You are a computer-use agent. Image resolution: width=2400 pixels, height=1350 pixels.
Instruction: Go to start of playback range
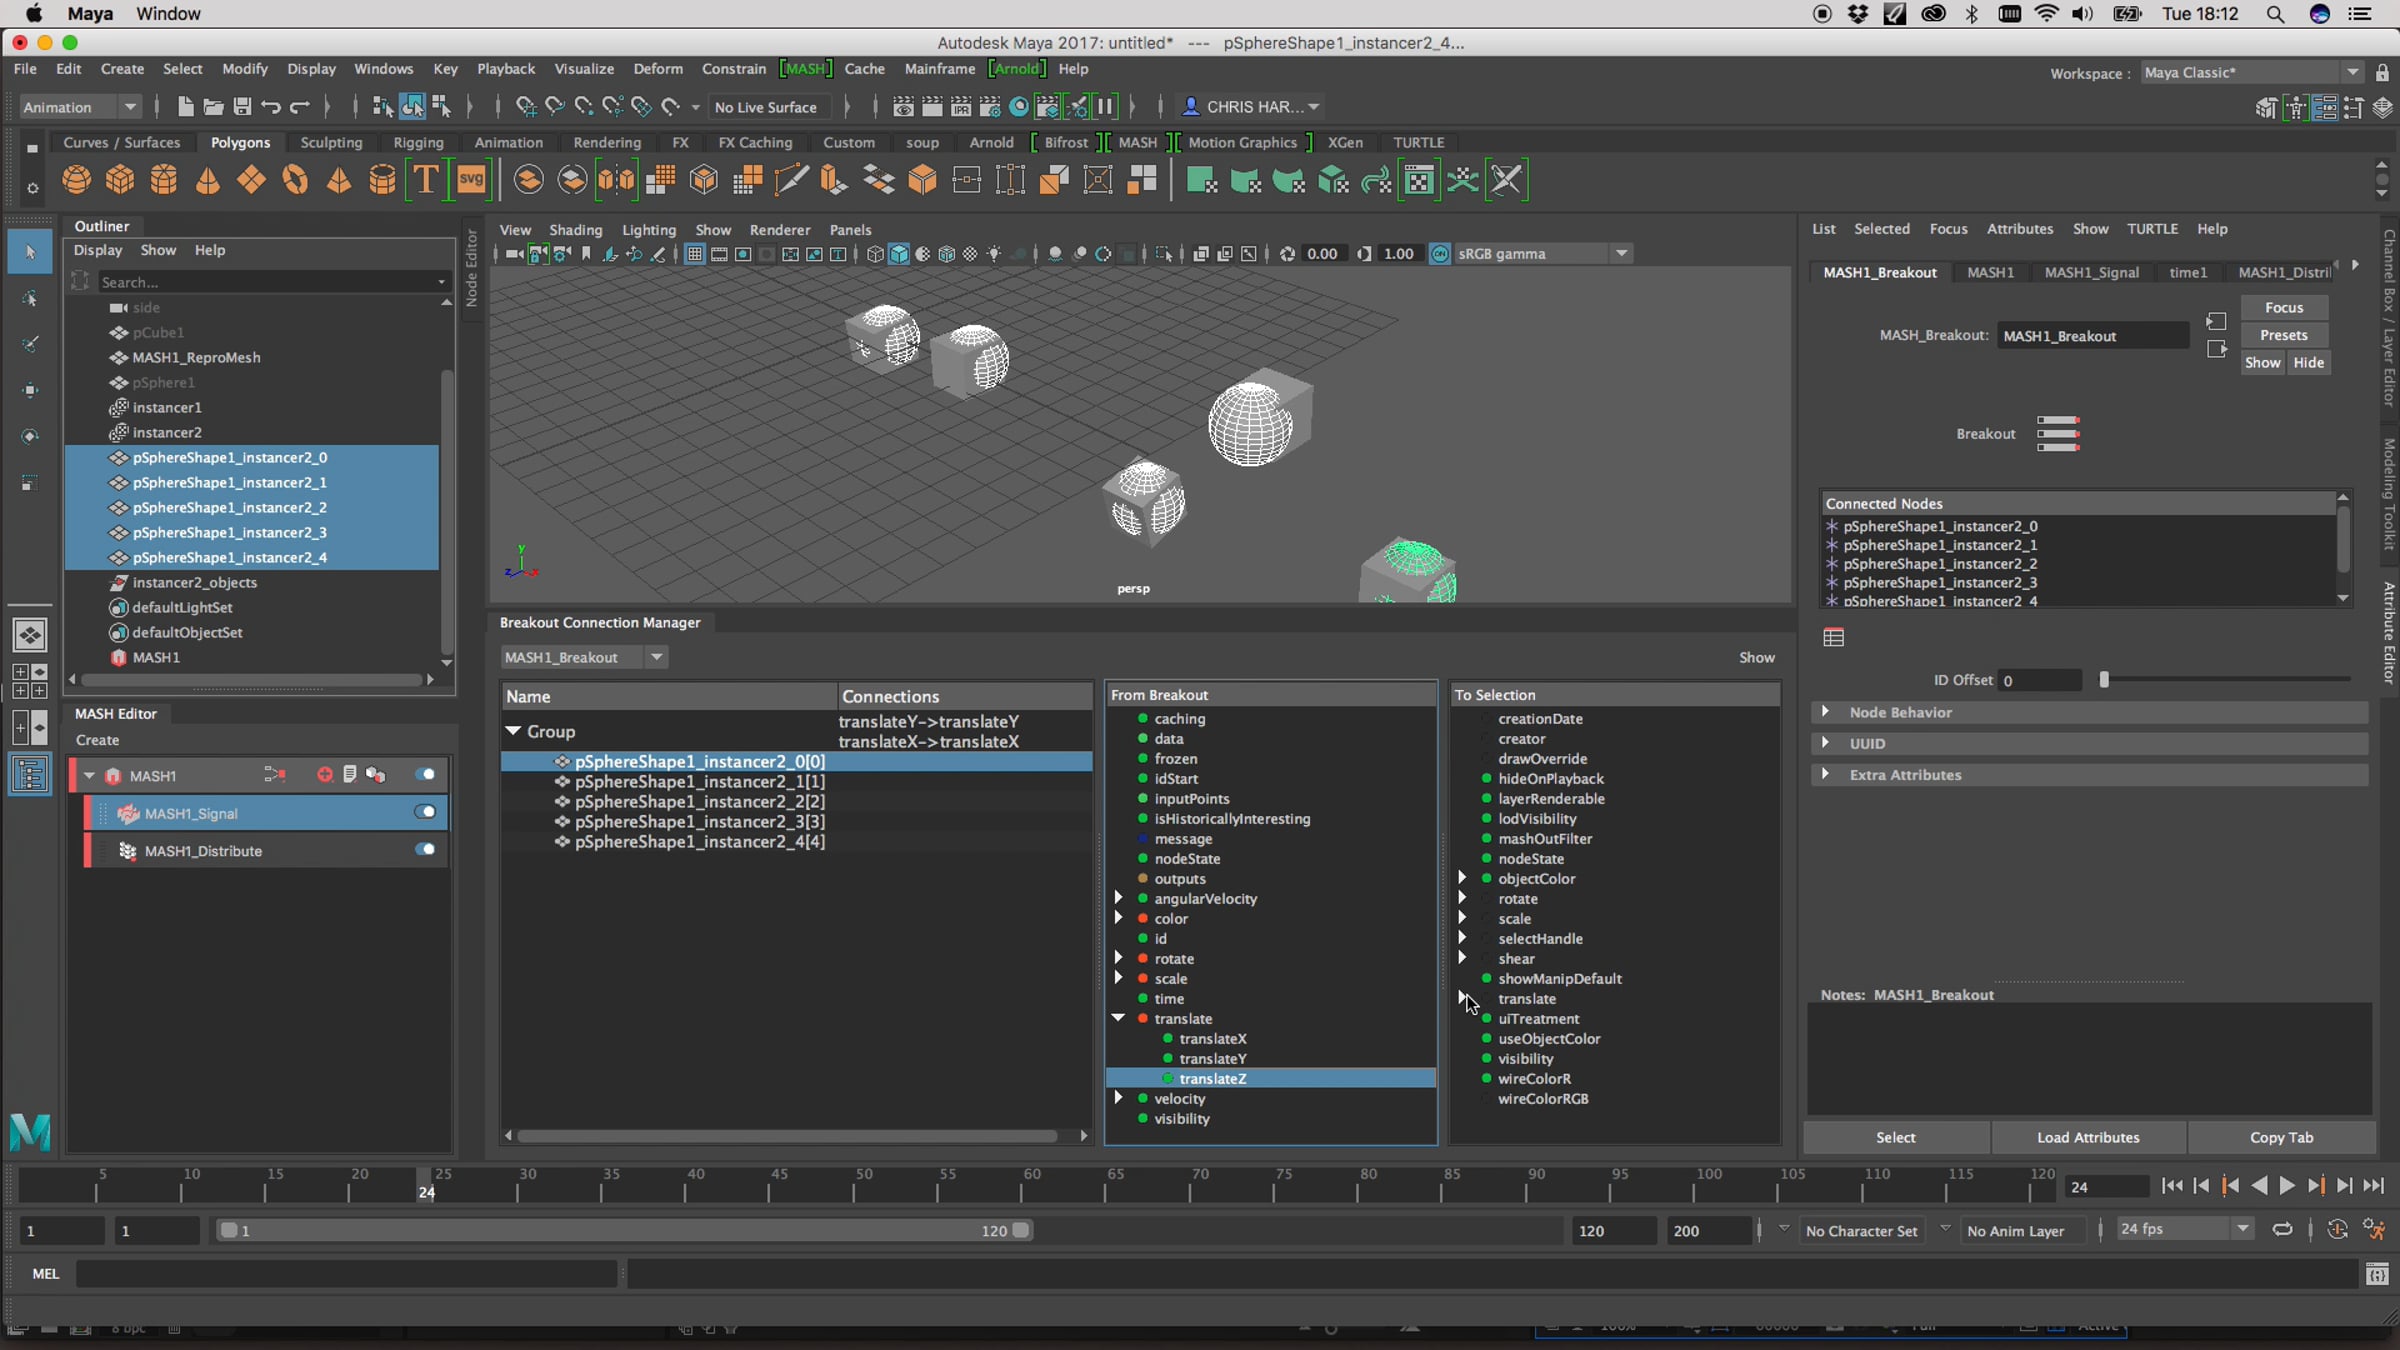pyautogui.click(x=2172, y=1186)
